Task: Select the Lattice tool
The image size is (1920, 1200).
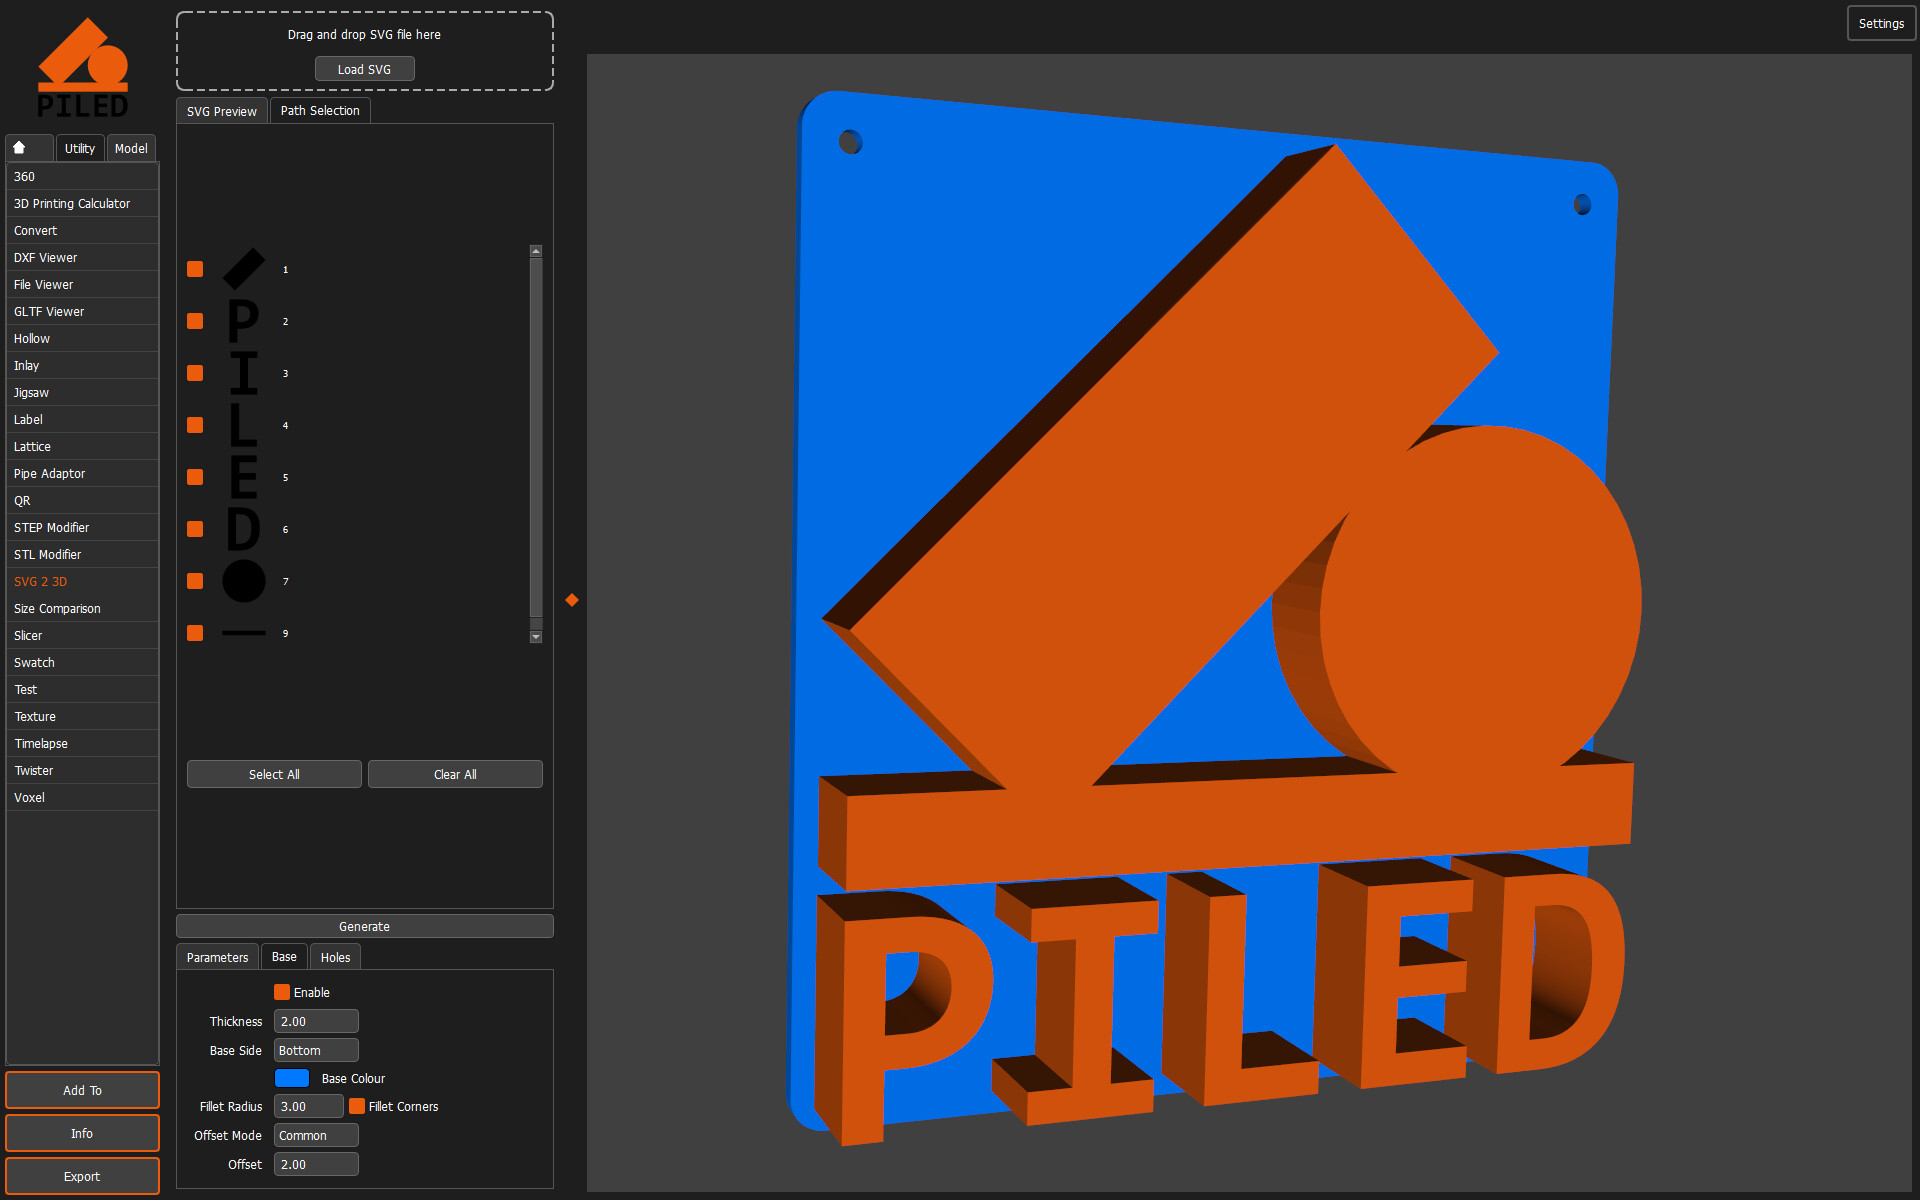Action: pos(82,446)
